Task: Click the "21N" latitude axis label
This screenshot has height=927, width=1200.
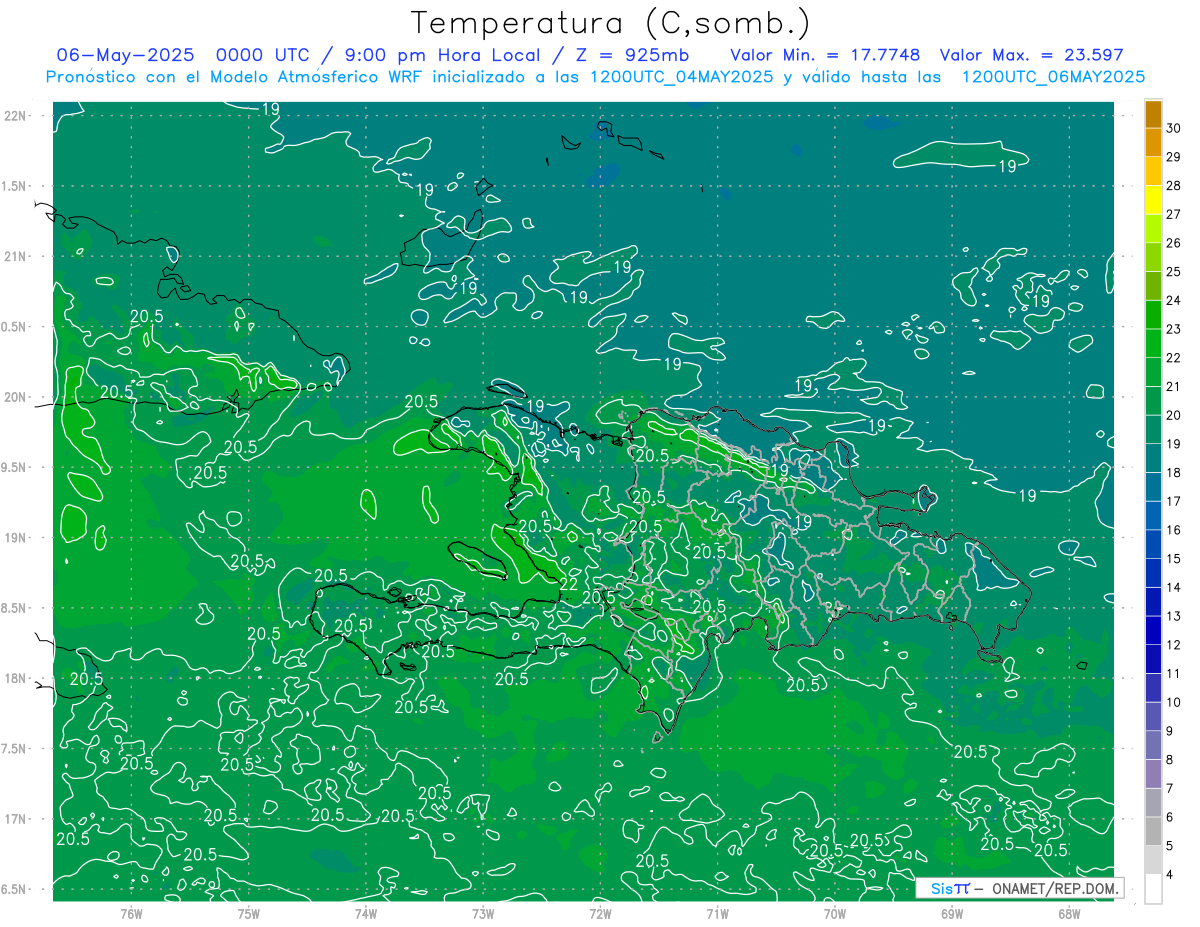Action: point(15,256)
